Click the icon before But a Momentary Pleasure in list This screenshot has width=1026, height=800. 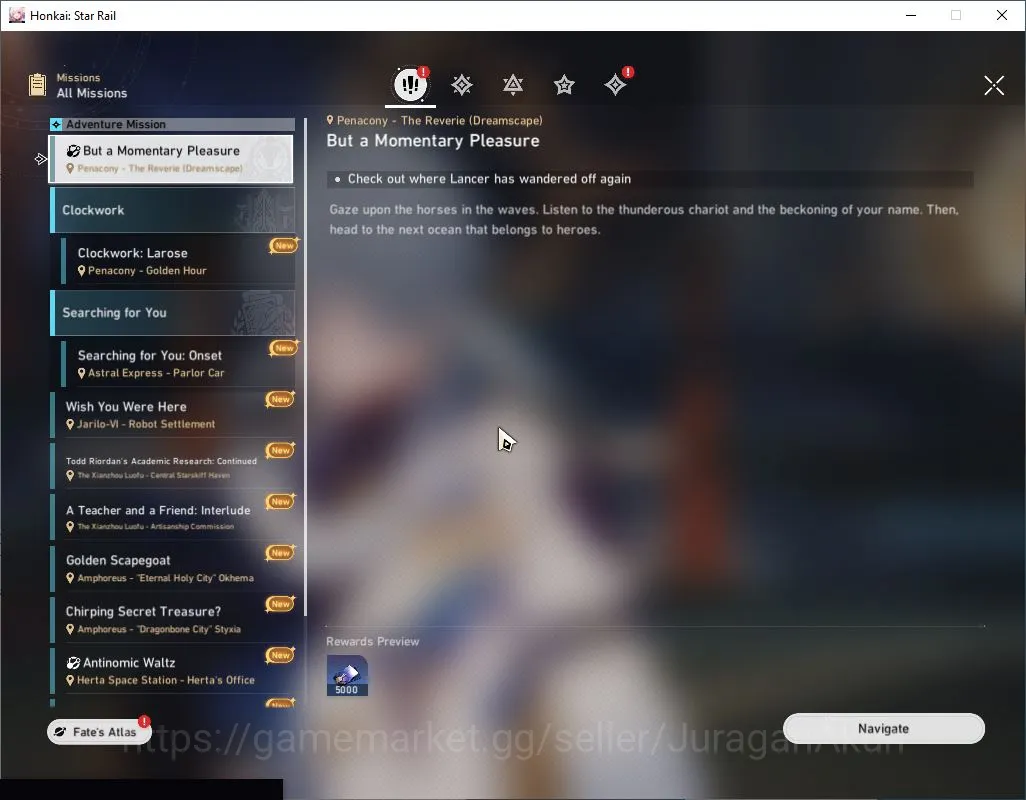click(x=73, y=151)
